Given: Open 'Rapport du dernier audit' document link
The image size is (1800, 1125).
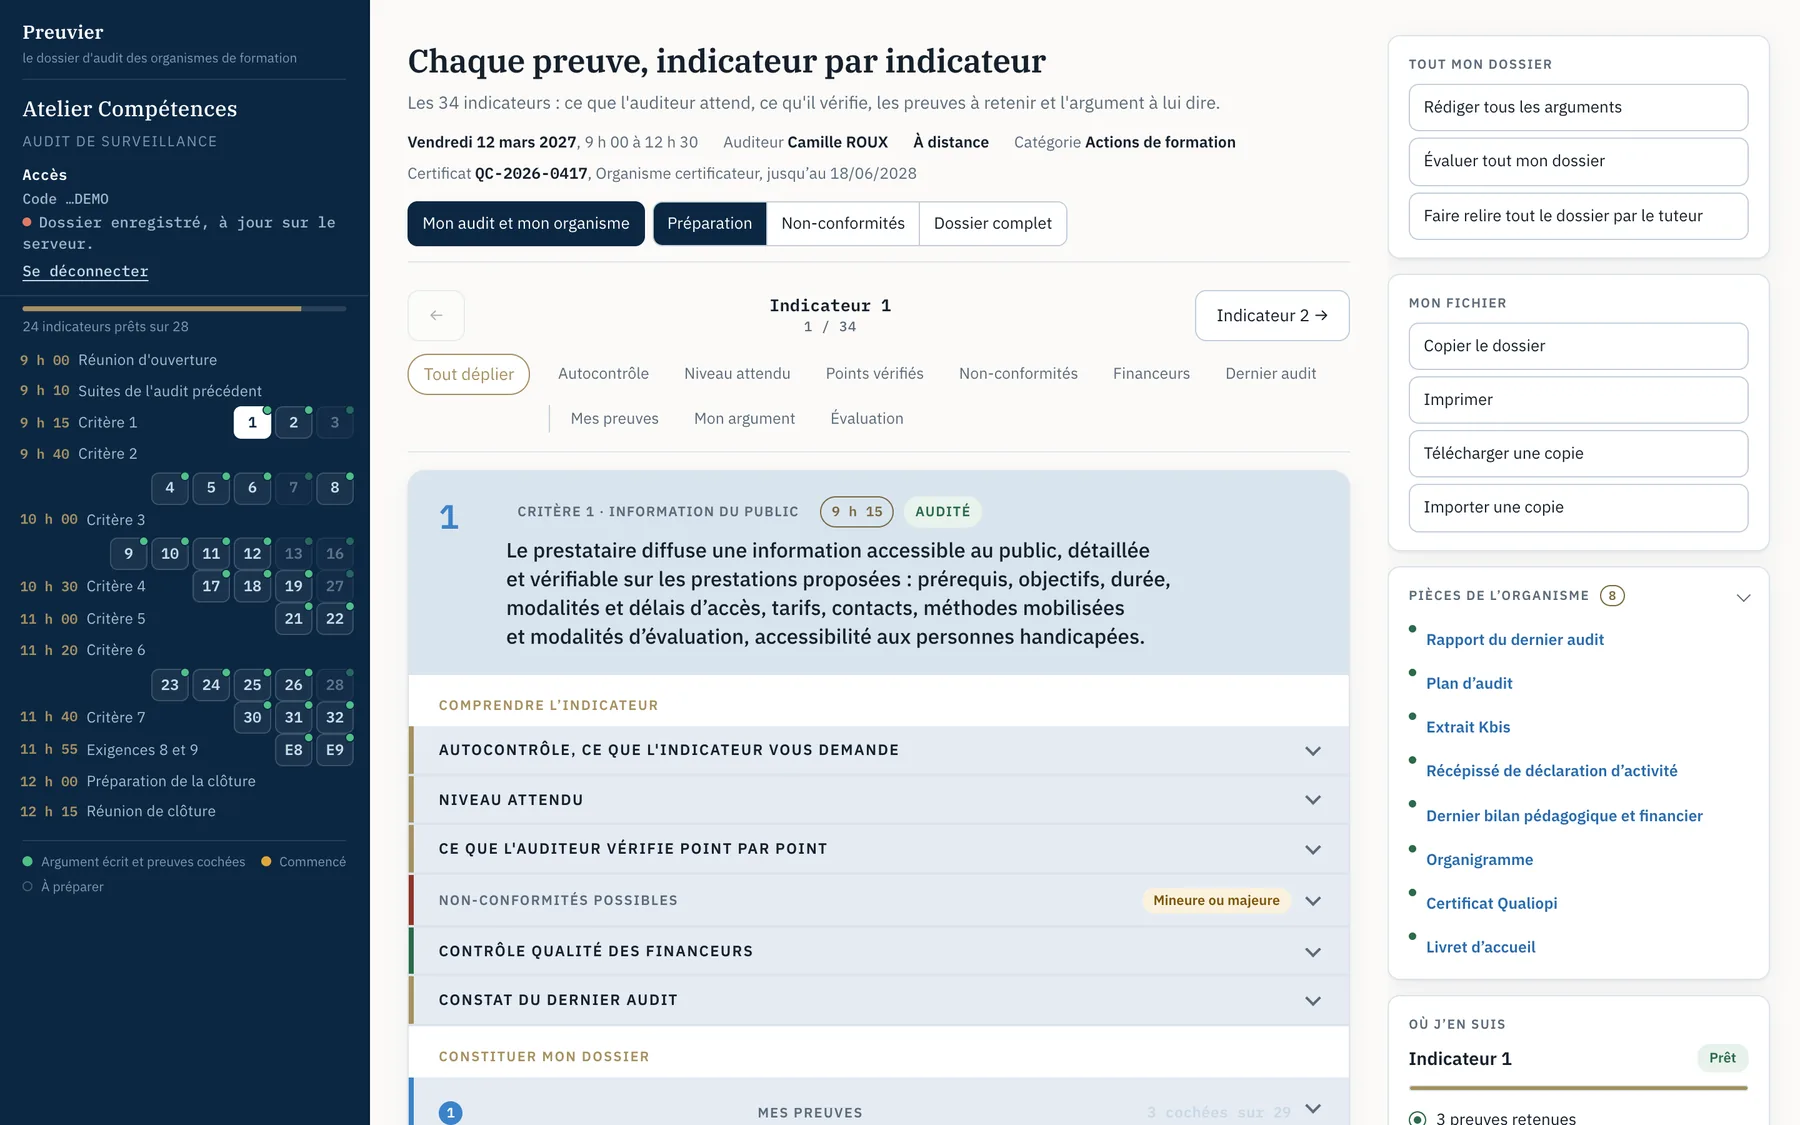Looking at the screenshot, I should (x=1515, y=639).
